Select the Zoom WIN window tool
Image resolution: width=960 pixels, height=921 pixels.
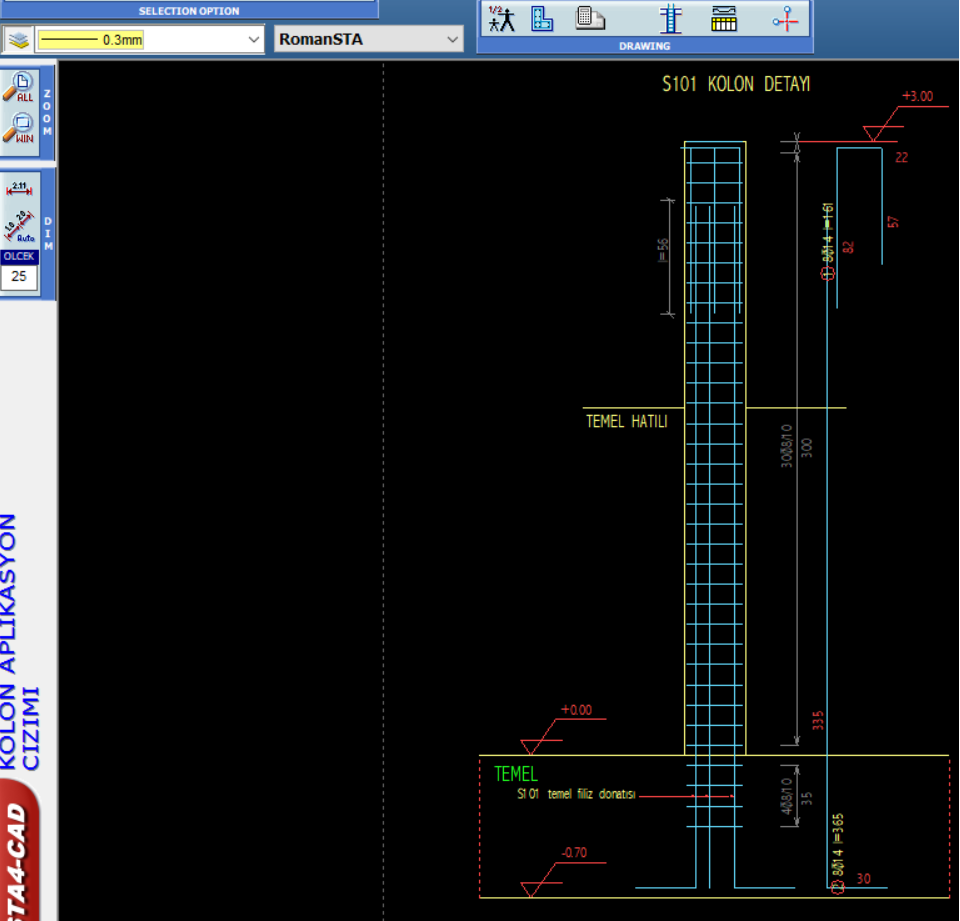pos(19,130)
